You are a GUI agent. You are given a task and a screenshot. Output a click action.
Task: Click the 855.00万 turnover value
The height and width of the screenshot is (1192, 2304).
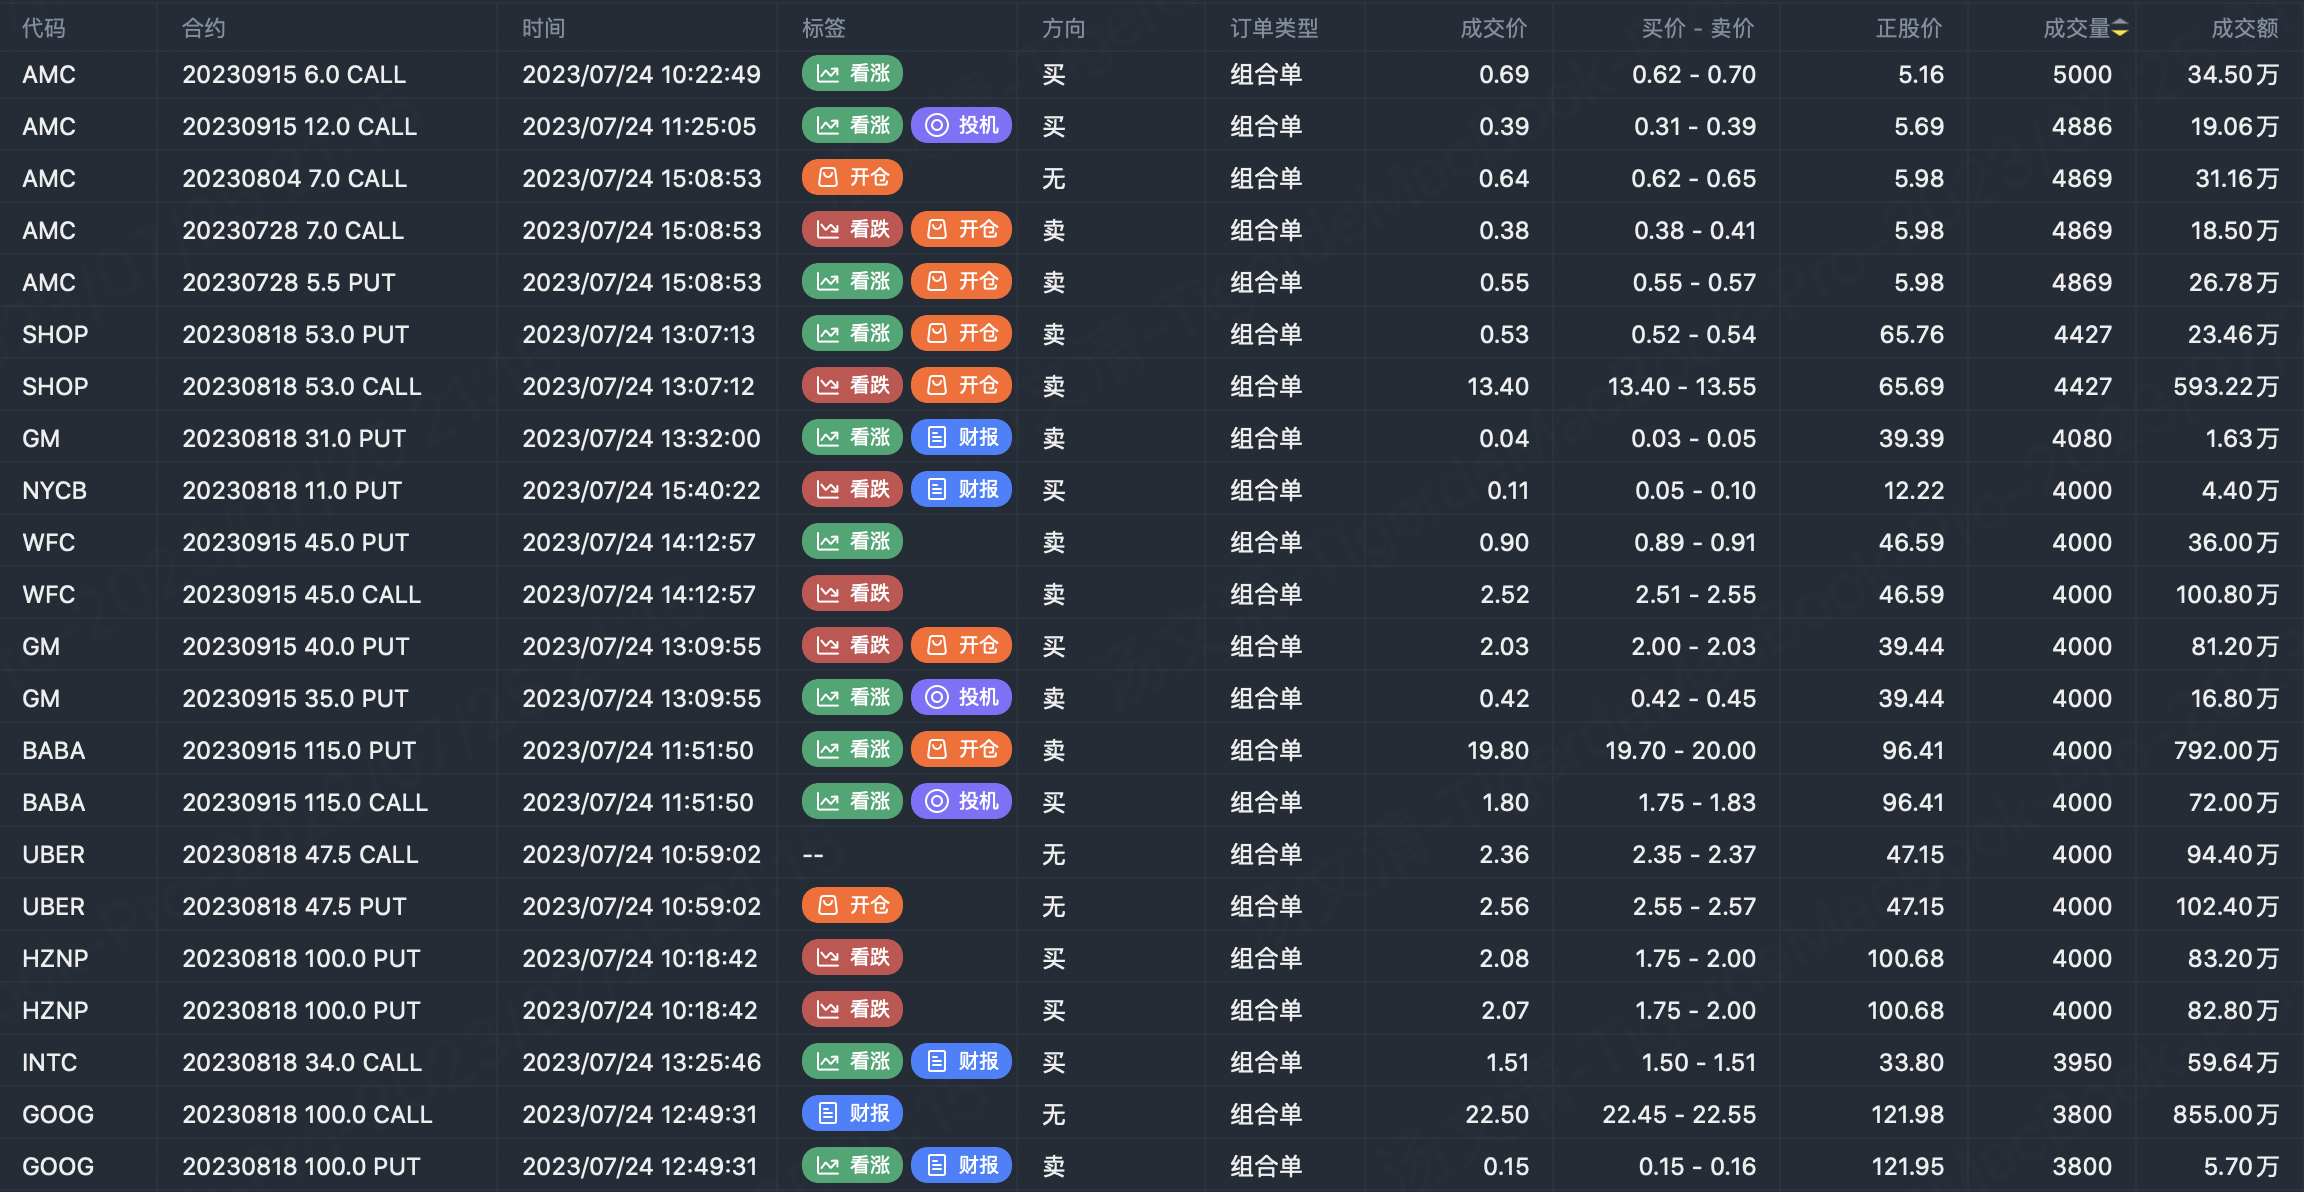[x=2226, y=1114]
